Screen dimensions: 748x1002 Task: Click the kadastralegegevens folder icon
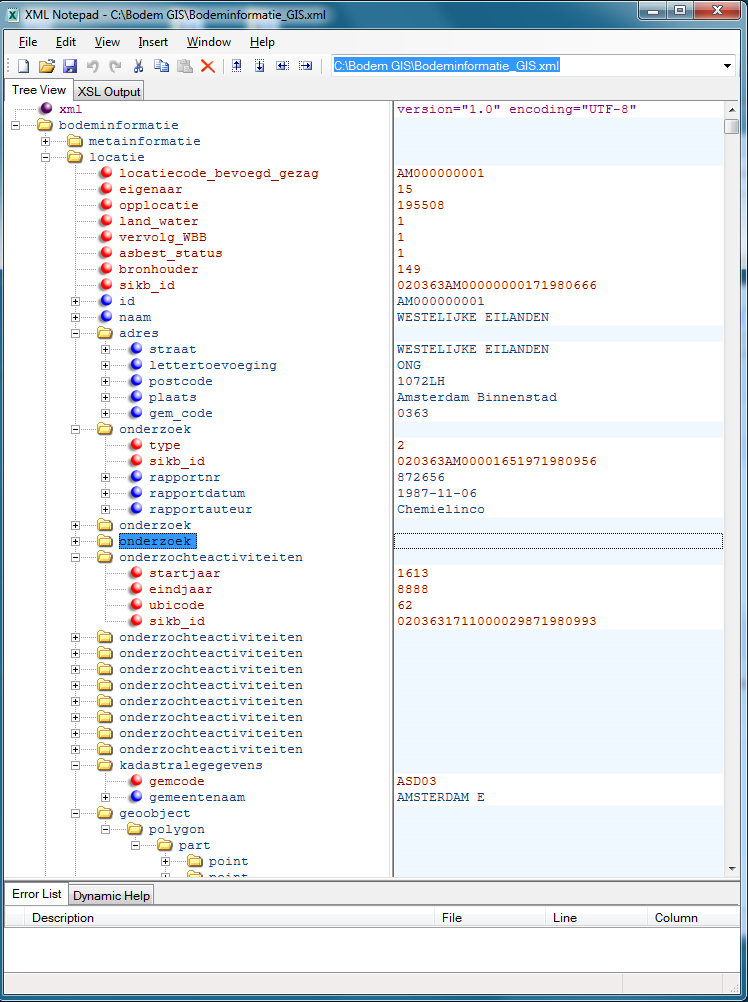(x=105, y=764)
